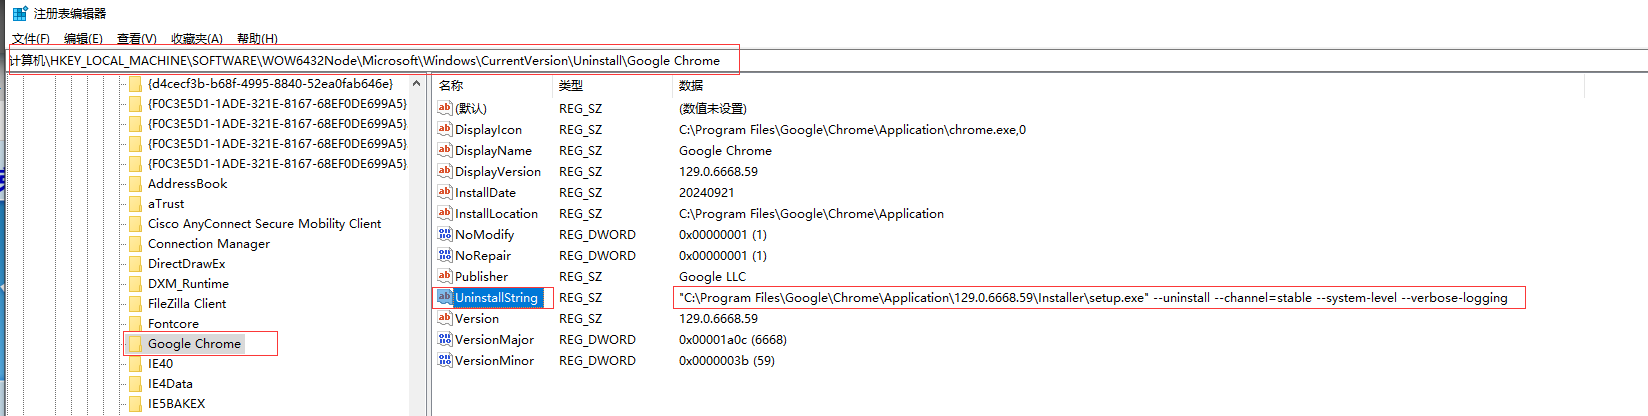
Task: Click the Registry Editor title bar icon
Action: 20,13
